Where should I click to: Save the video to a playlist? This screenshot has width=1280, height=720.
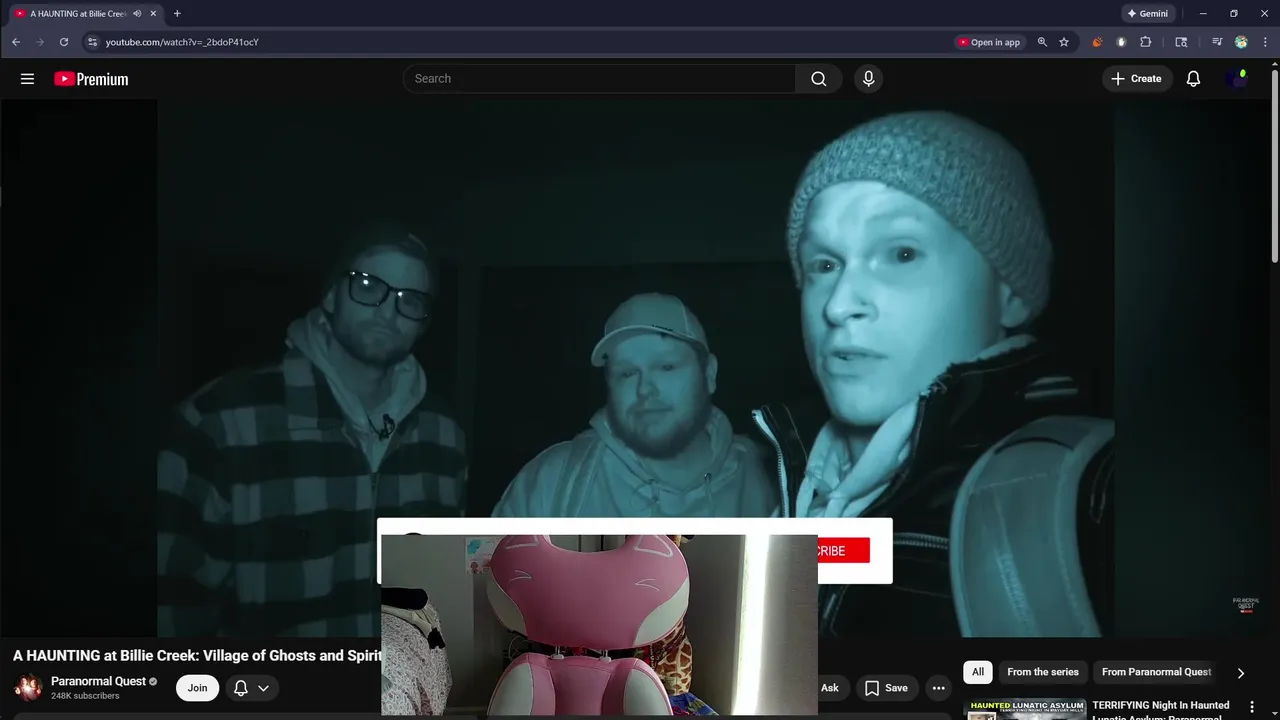point(886,688)
